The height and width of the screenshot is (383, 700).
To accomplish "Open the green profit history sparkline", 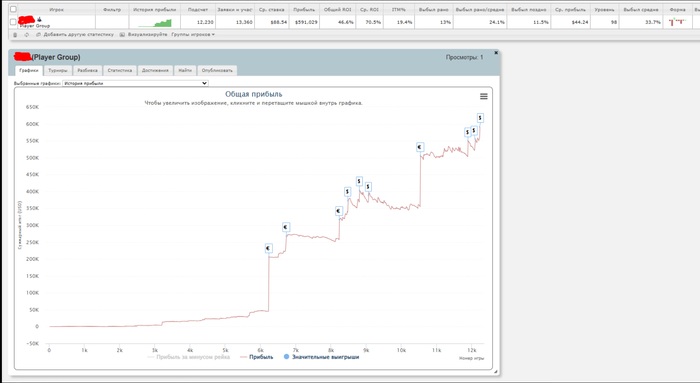I will pos(155,22).
